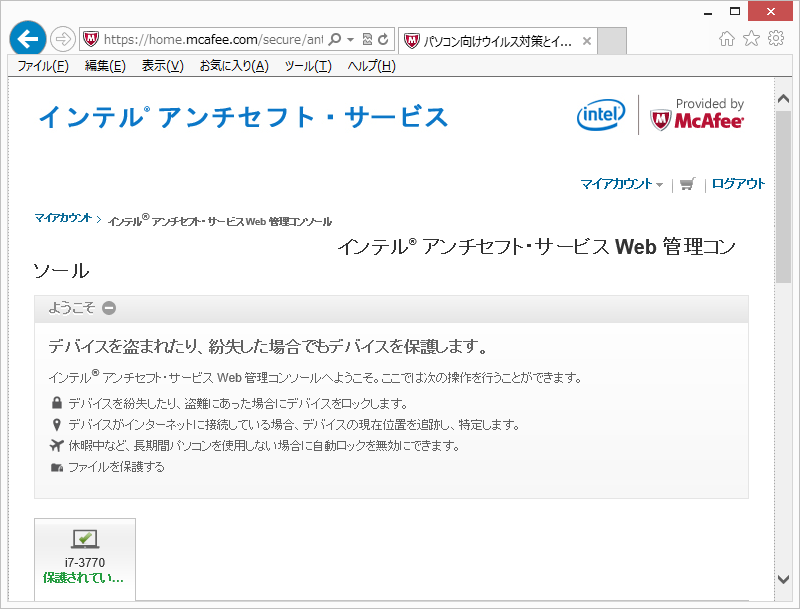The width and height of the screenshot is (800, 609).
Task: Click the scrollbar down arrow
Action: pos(783,579)
